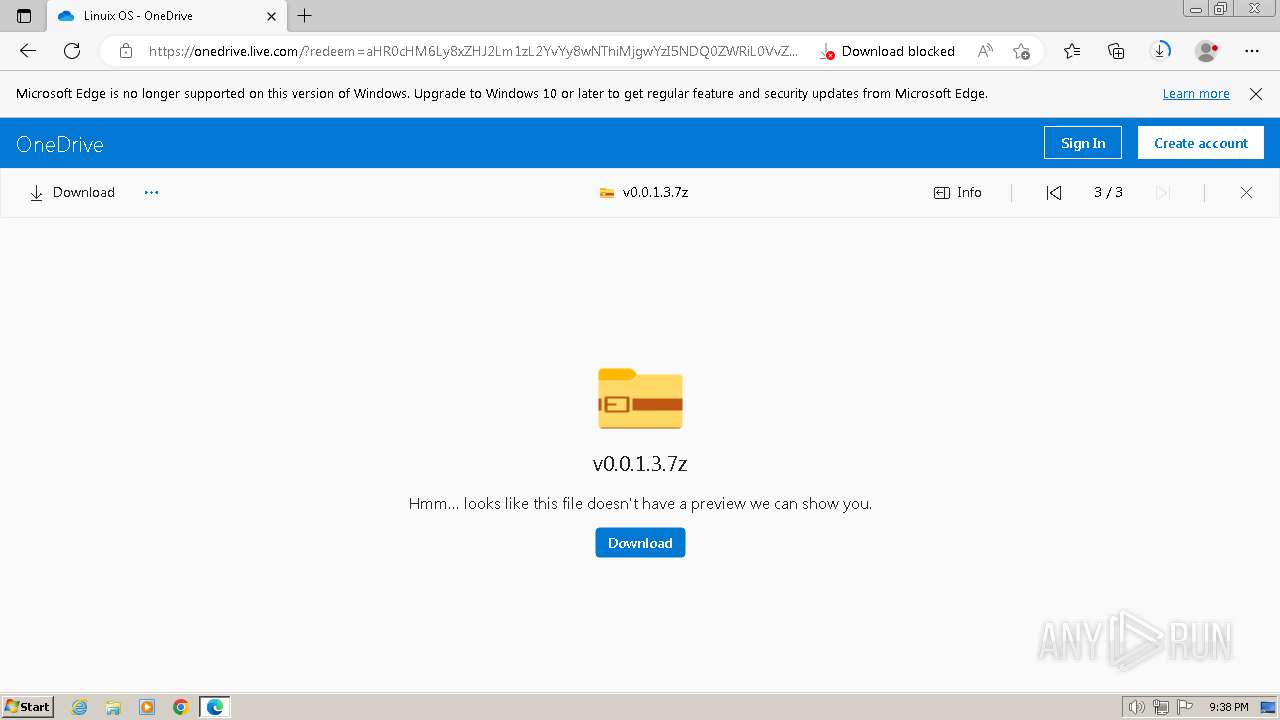Click the 3 / 3 page counter
This screenshot has width=1280, height=720.
point(1108,192)
